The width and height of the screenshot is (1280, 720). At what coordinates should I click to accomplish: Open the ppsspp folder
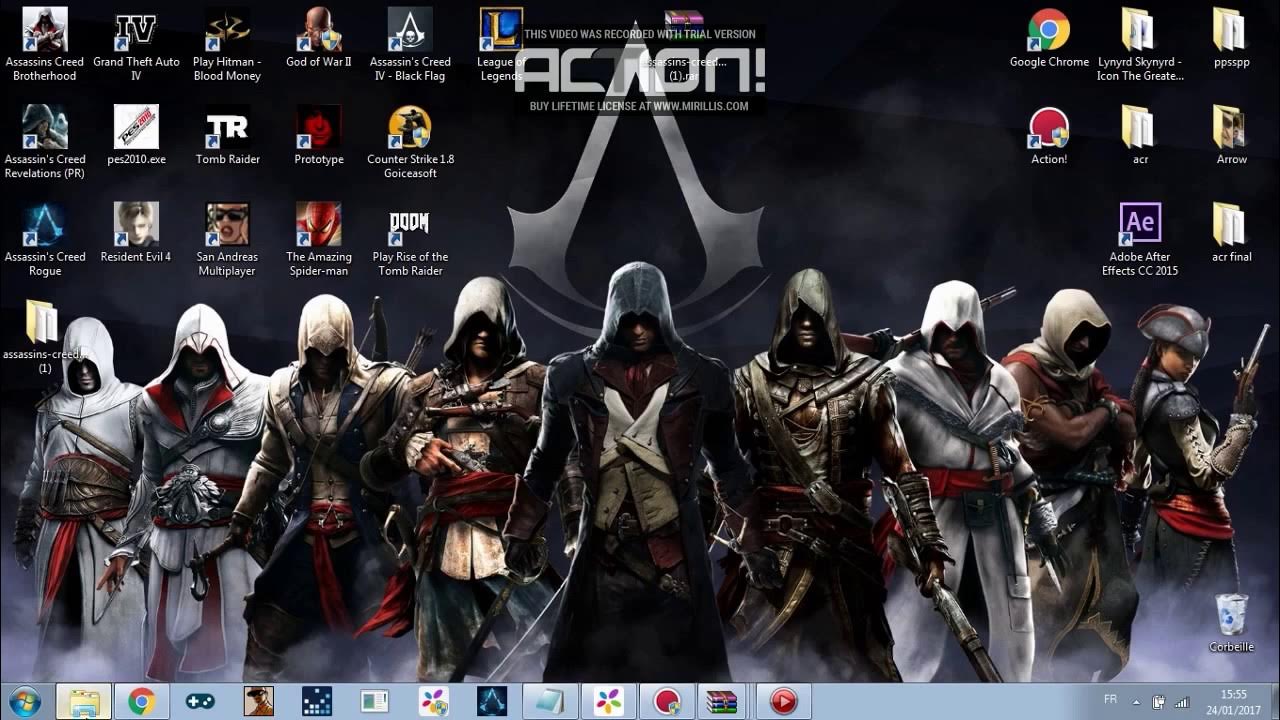tap(1231, 40)
